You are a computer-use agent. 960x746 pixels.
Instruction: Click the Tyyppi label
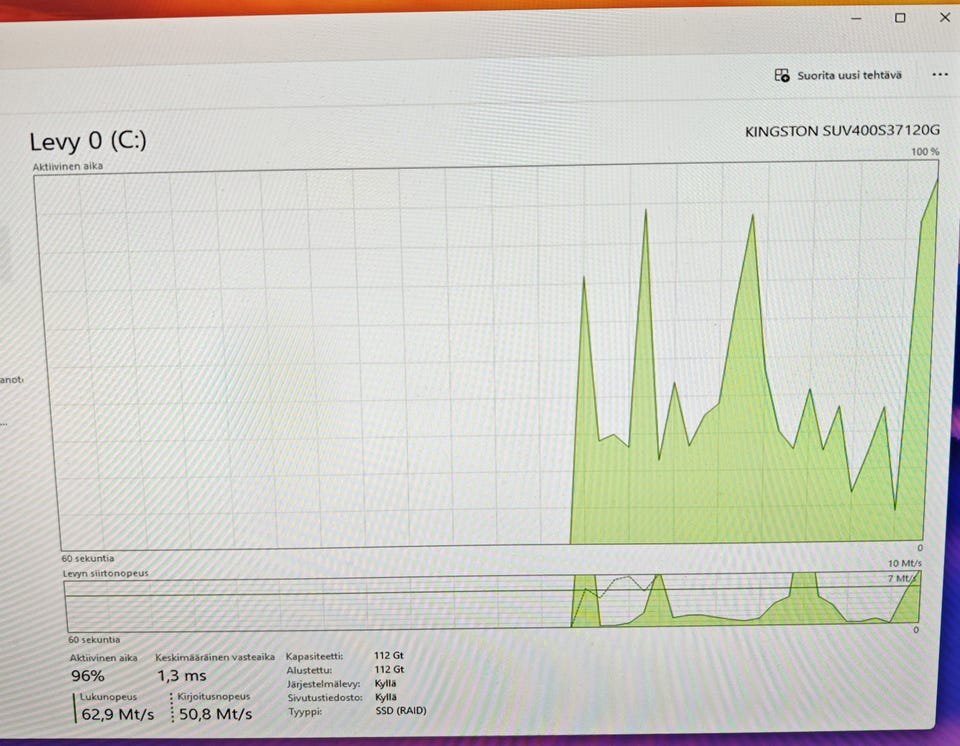tap(305, 712)
